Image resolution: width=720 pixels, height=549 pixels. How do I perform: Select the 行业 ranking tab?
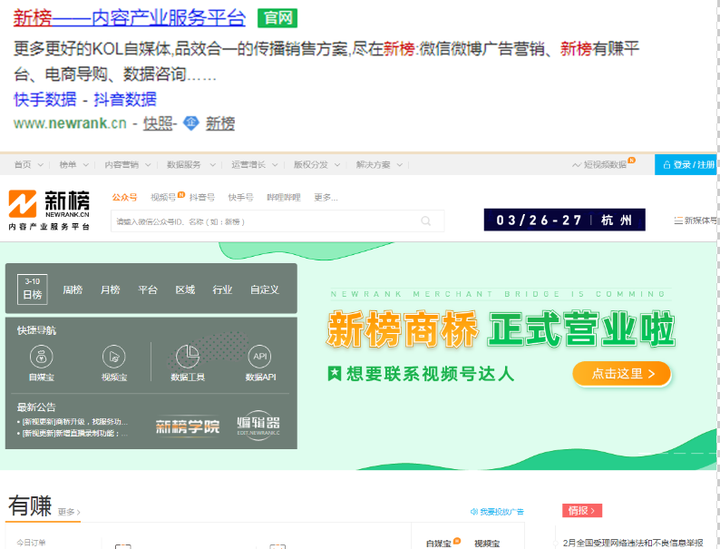coord(222,290)
